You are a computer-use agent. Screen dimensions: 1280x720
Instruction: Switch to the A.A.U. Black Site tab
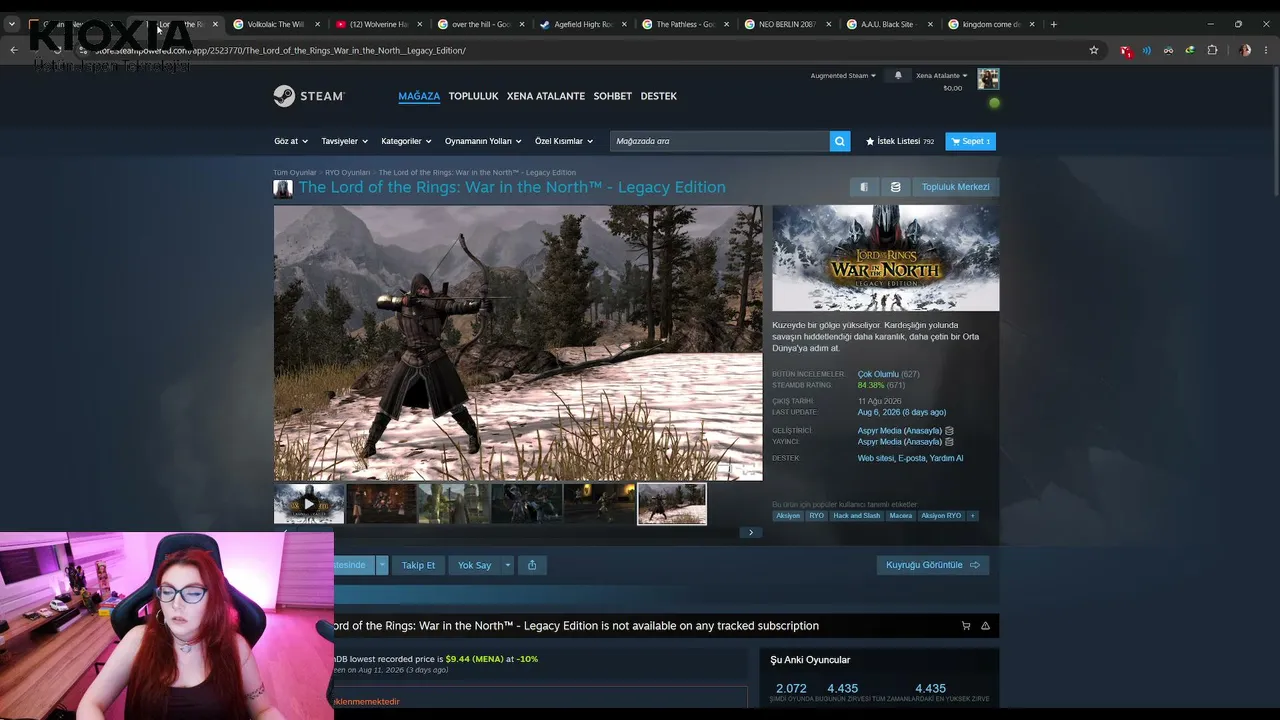coord(889,24)
